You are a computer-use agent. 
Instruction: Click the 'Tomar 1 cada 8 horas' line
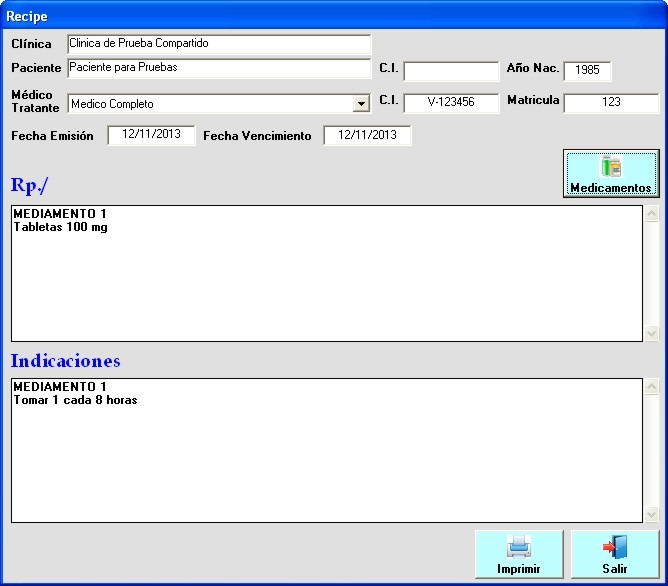pos(75,400)
